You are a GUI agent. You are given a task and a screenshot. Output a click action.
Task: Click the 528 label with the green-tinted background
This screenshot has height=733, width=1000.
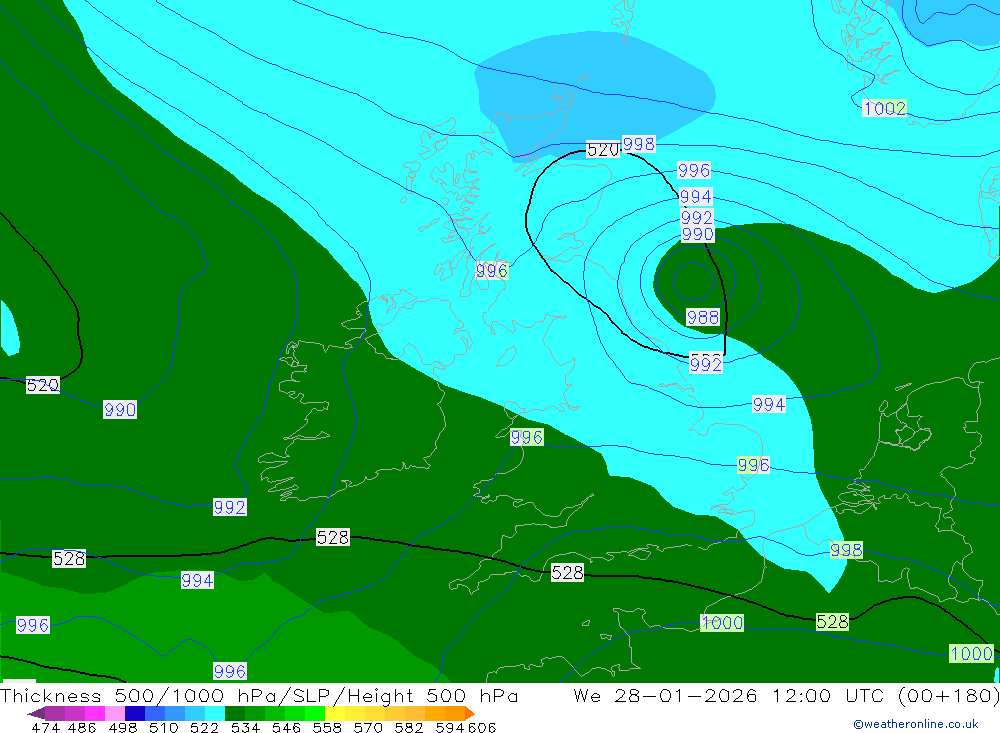(832, 621)
